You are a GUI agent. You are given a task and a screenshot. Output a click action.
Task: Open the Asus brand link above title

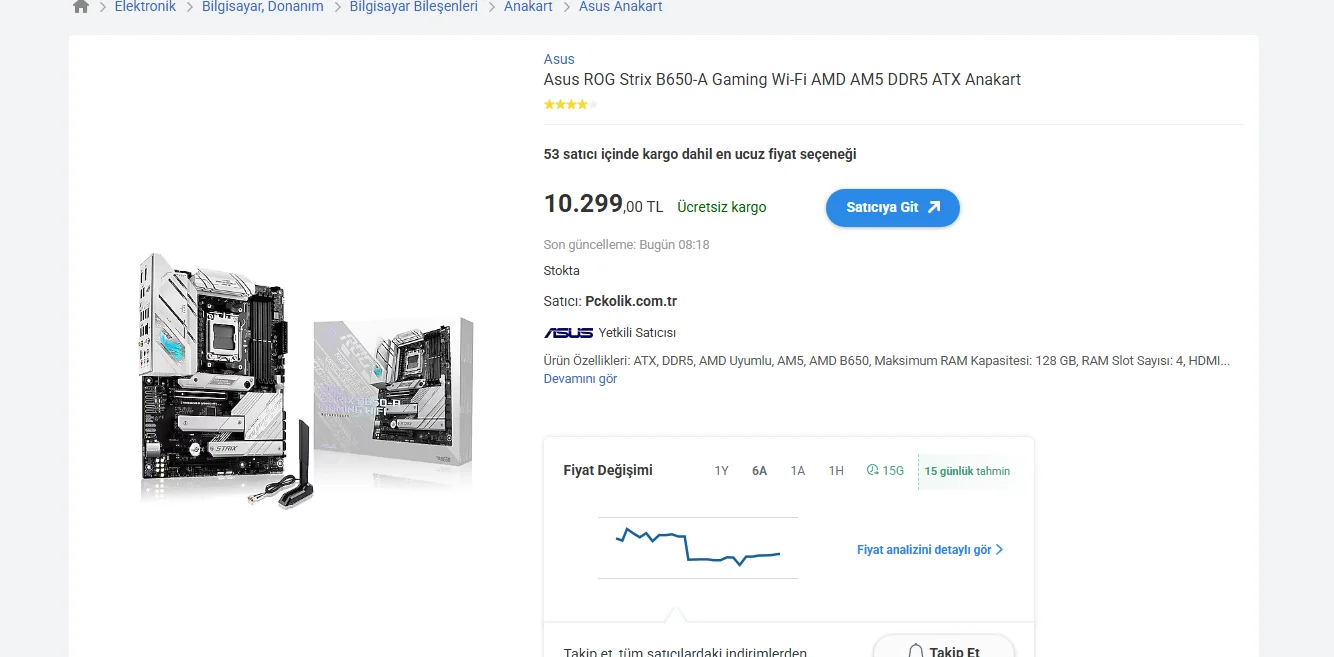559,59
